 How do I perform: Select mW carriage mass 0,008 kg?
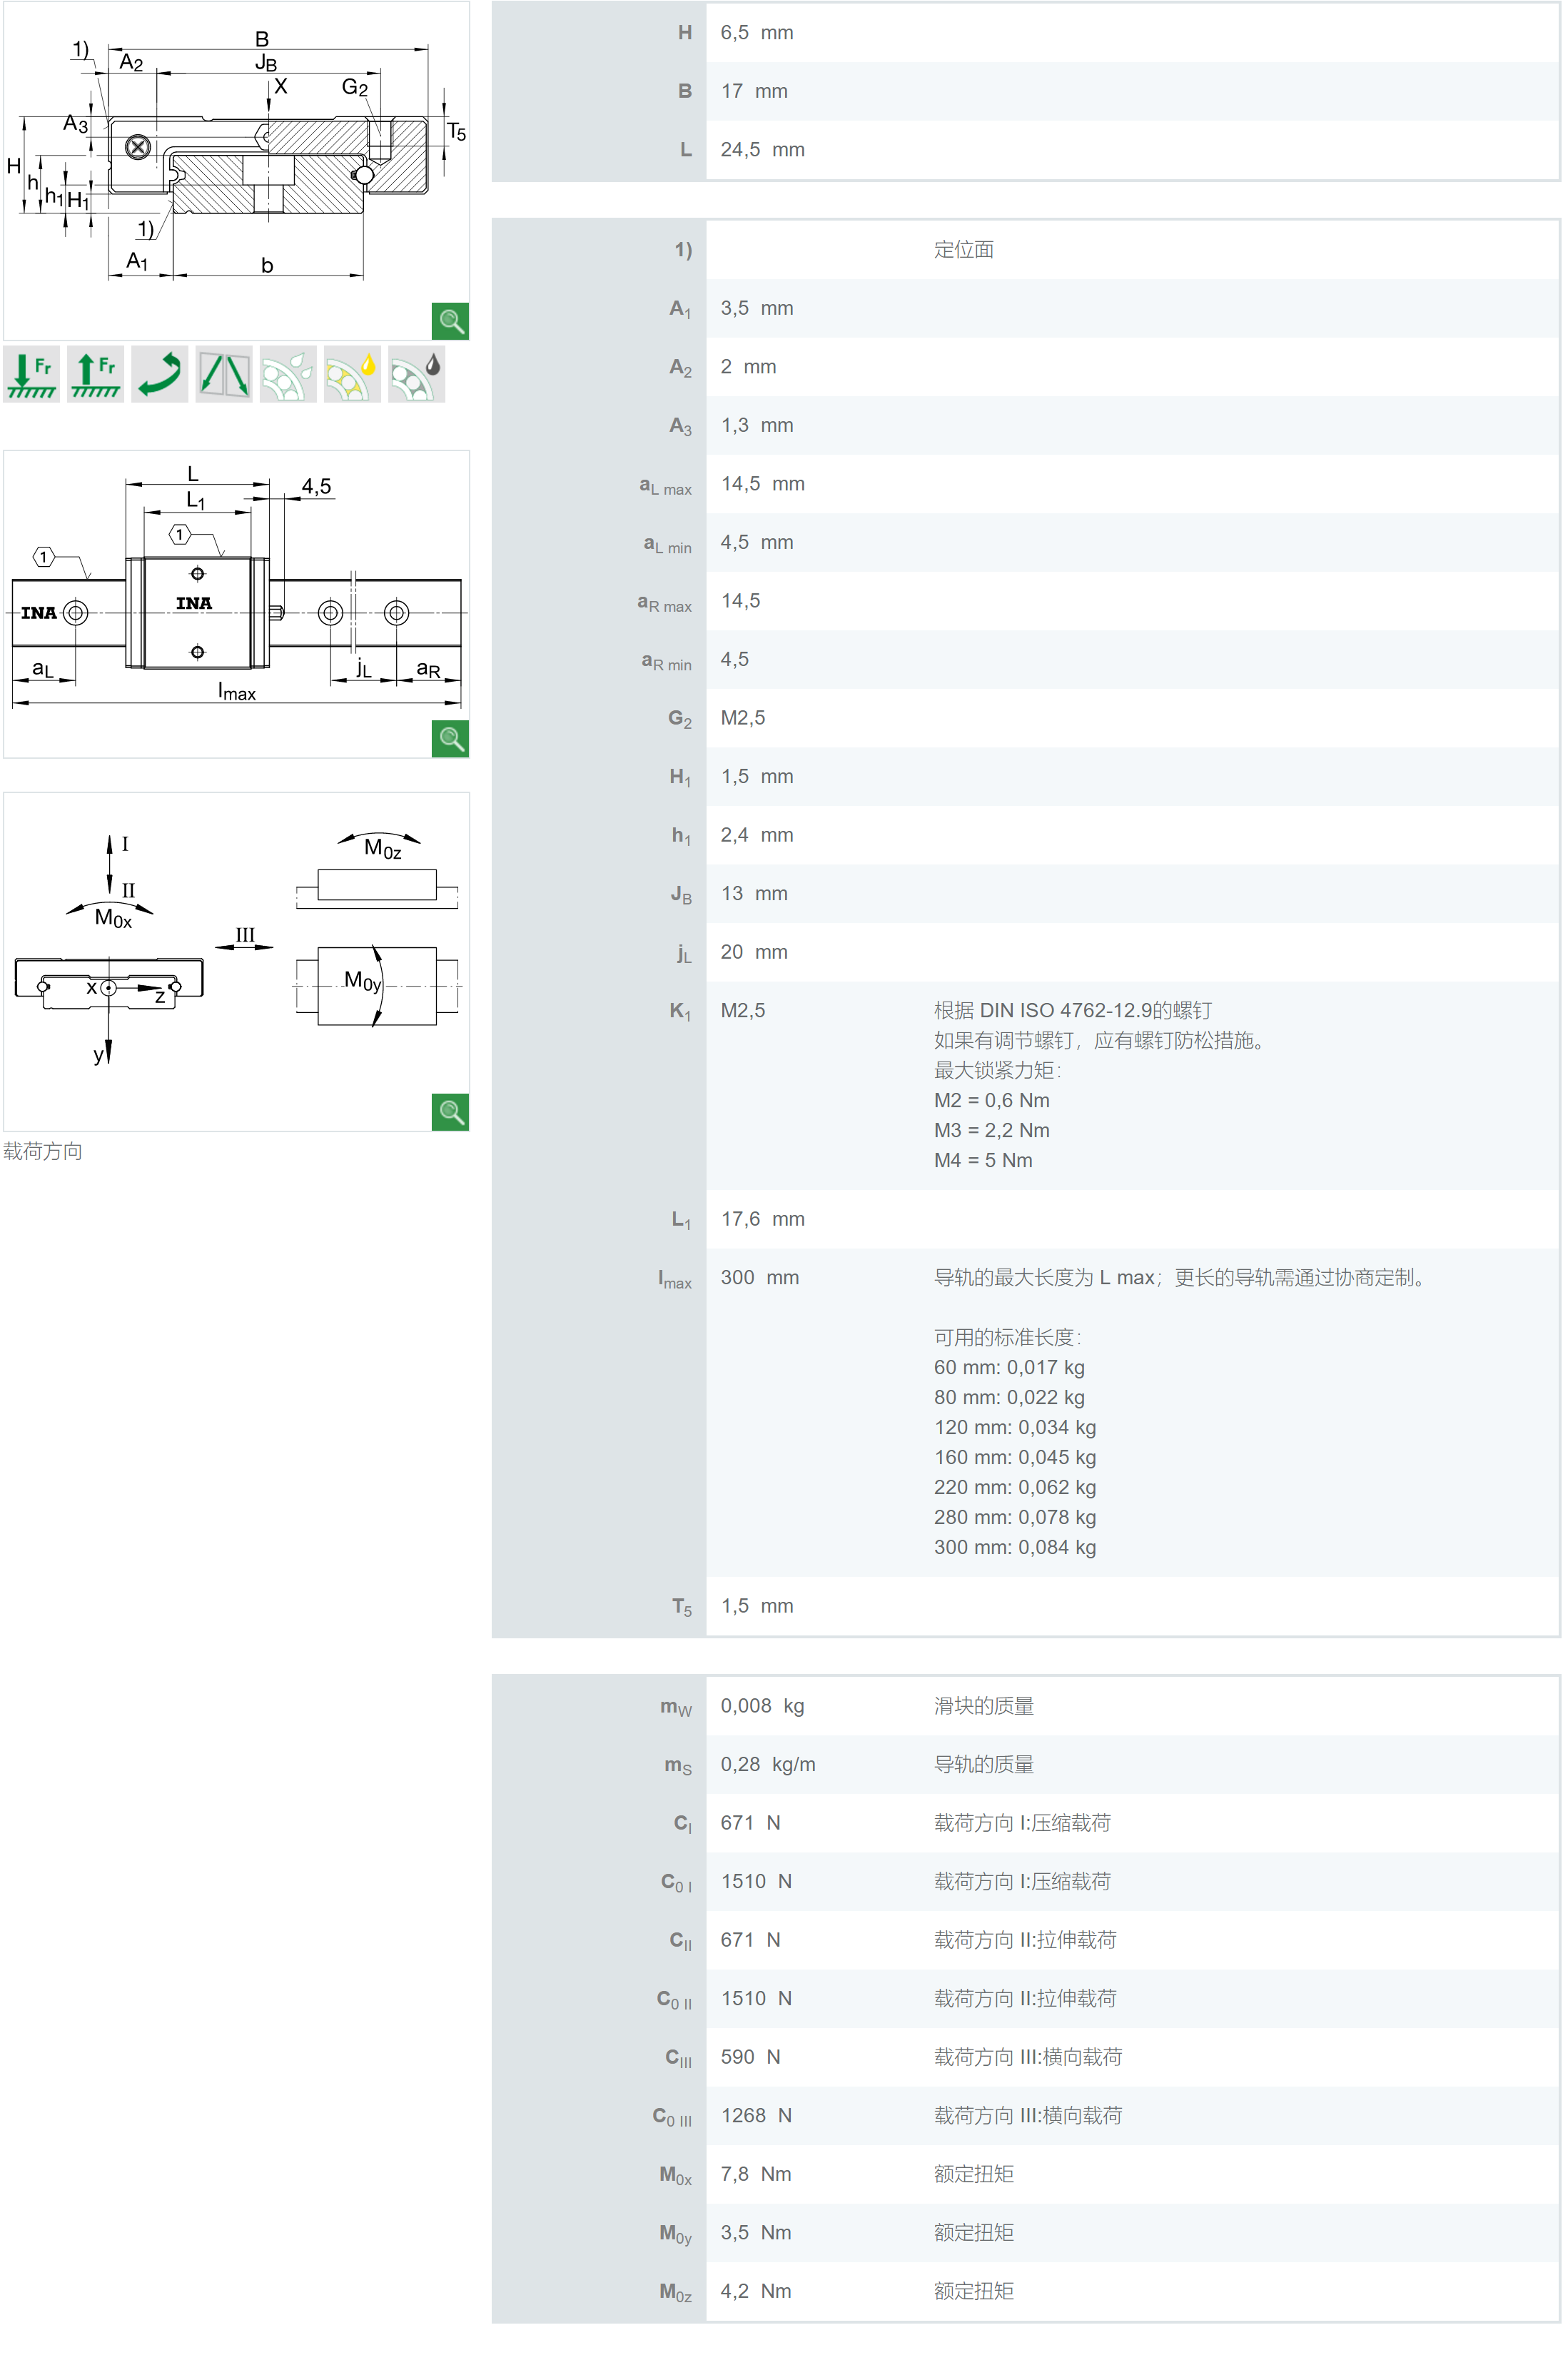pos(762,1706)
